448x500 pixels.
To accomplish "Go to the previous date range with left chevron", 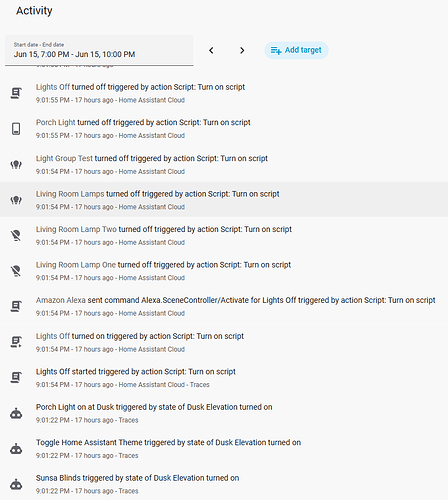I will point(211,50).
